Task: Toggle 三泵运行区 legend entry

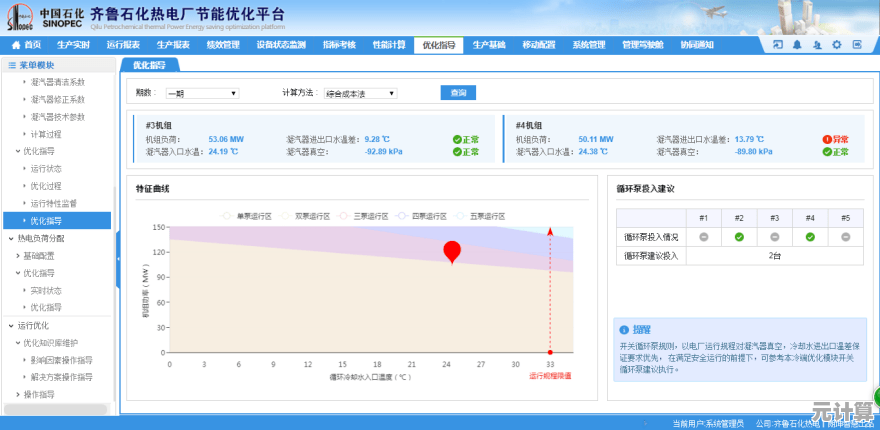Action: pyautogui.click(x=365, y=215)
